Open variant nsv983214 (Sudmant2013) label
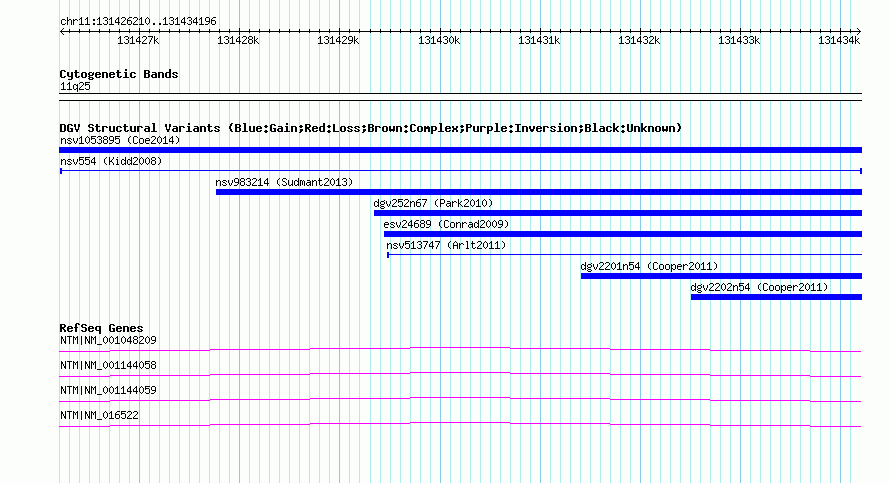Viewport: 890px width, 483px height. click(x=284, y=182)
